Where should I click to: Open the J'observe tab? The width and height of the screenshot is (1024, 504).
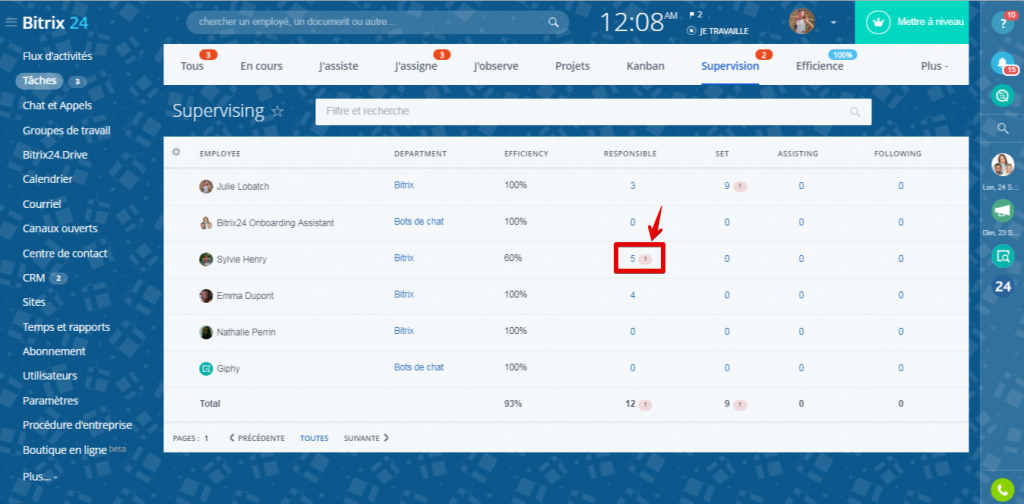[496, 66]
